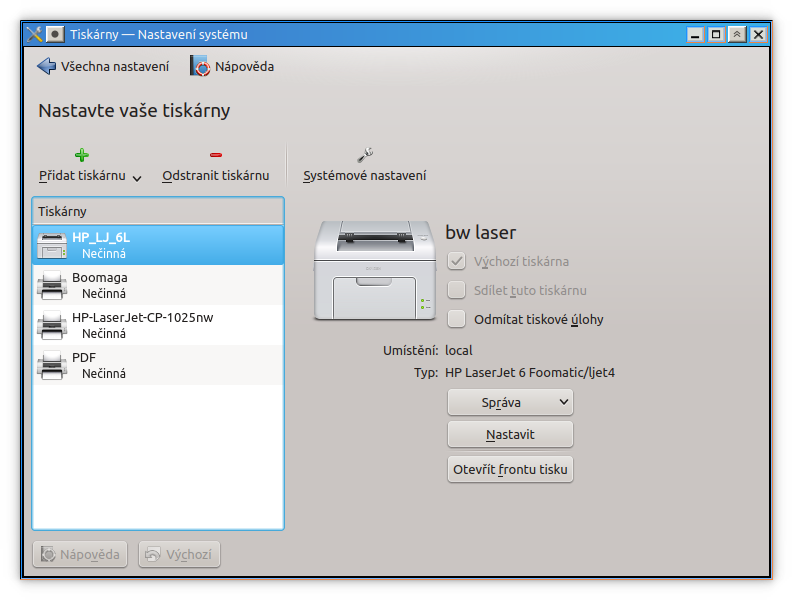The height and width of the screenshot is (600, 793).
Task: Click the Tiskárny list column header
Action: pos(158,212)
